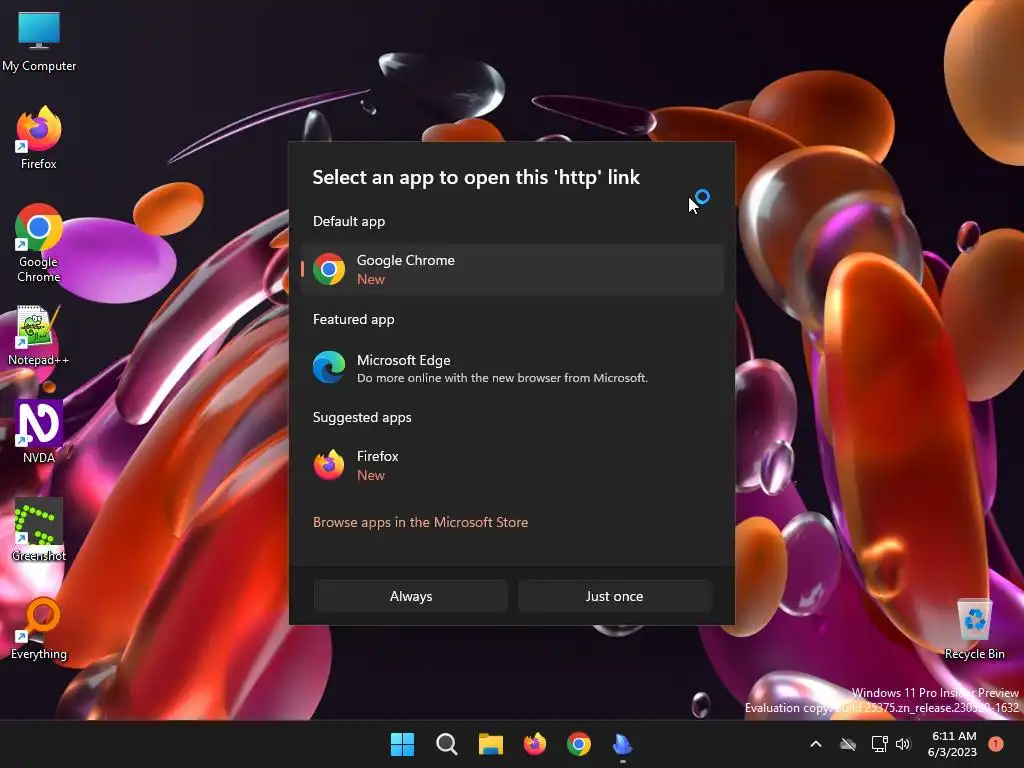The height and width of the screenshot is (768, 1024).
Task: Open File Explorer from taskbar
Action: click(490, 744)
